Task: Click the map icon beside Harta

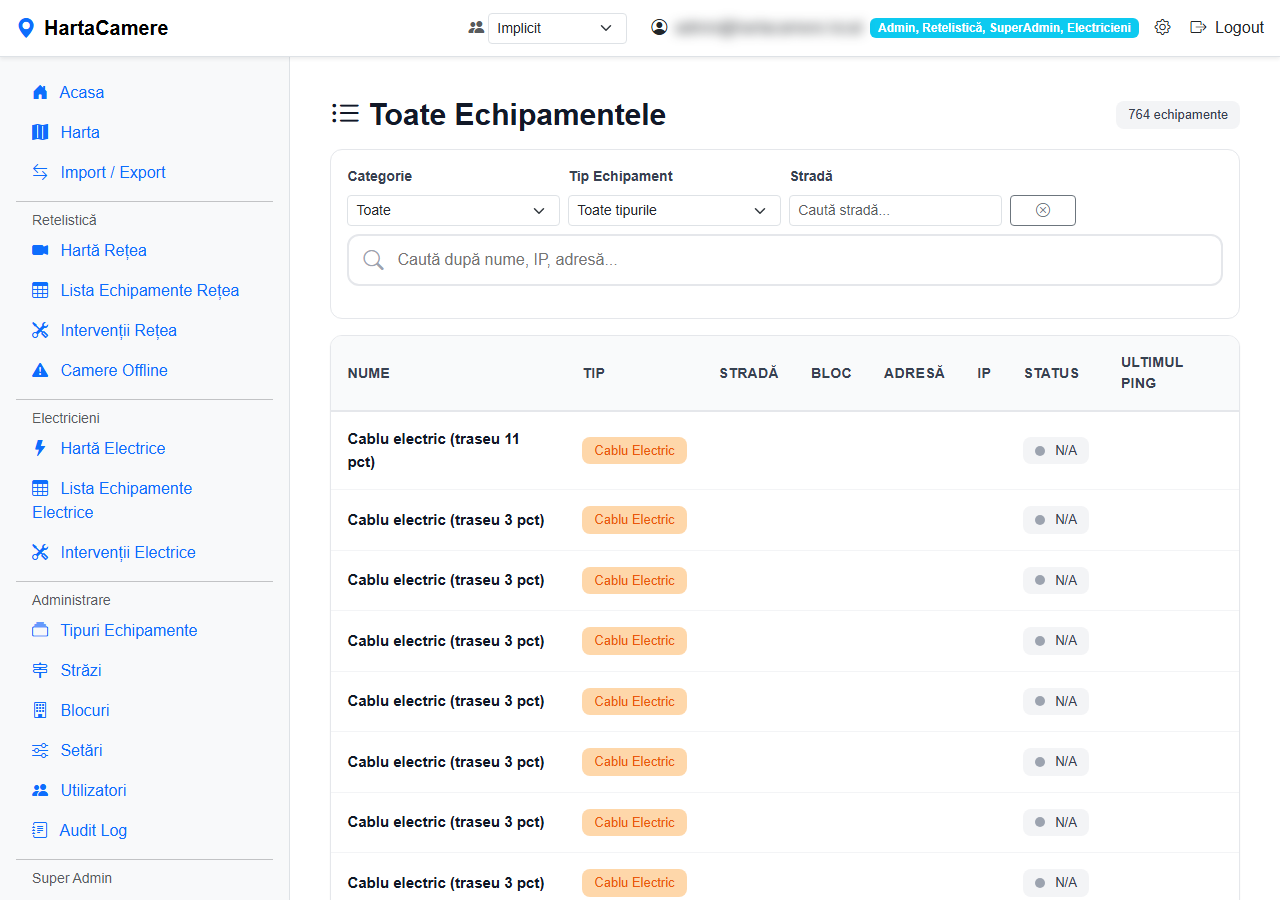Action: (40, 132)
